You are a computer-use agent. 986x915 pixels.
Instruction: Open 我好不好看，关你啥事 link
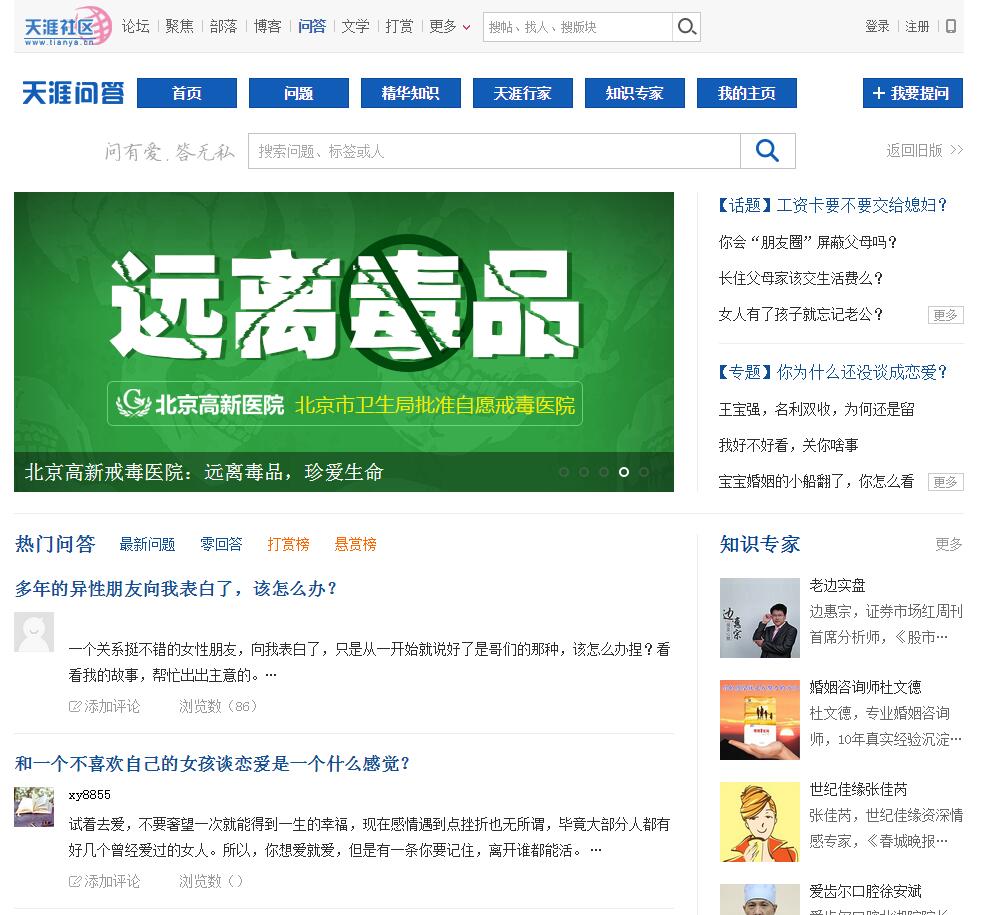[788, 445]
